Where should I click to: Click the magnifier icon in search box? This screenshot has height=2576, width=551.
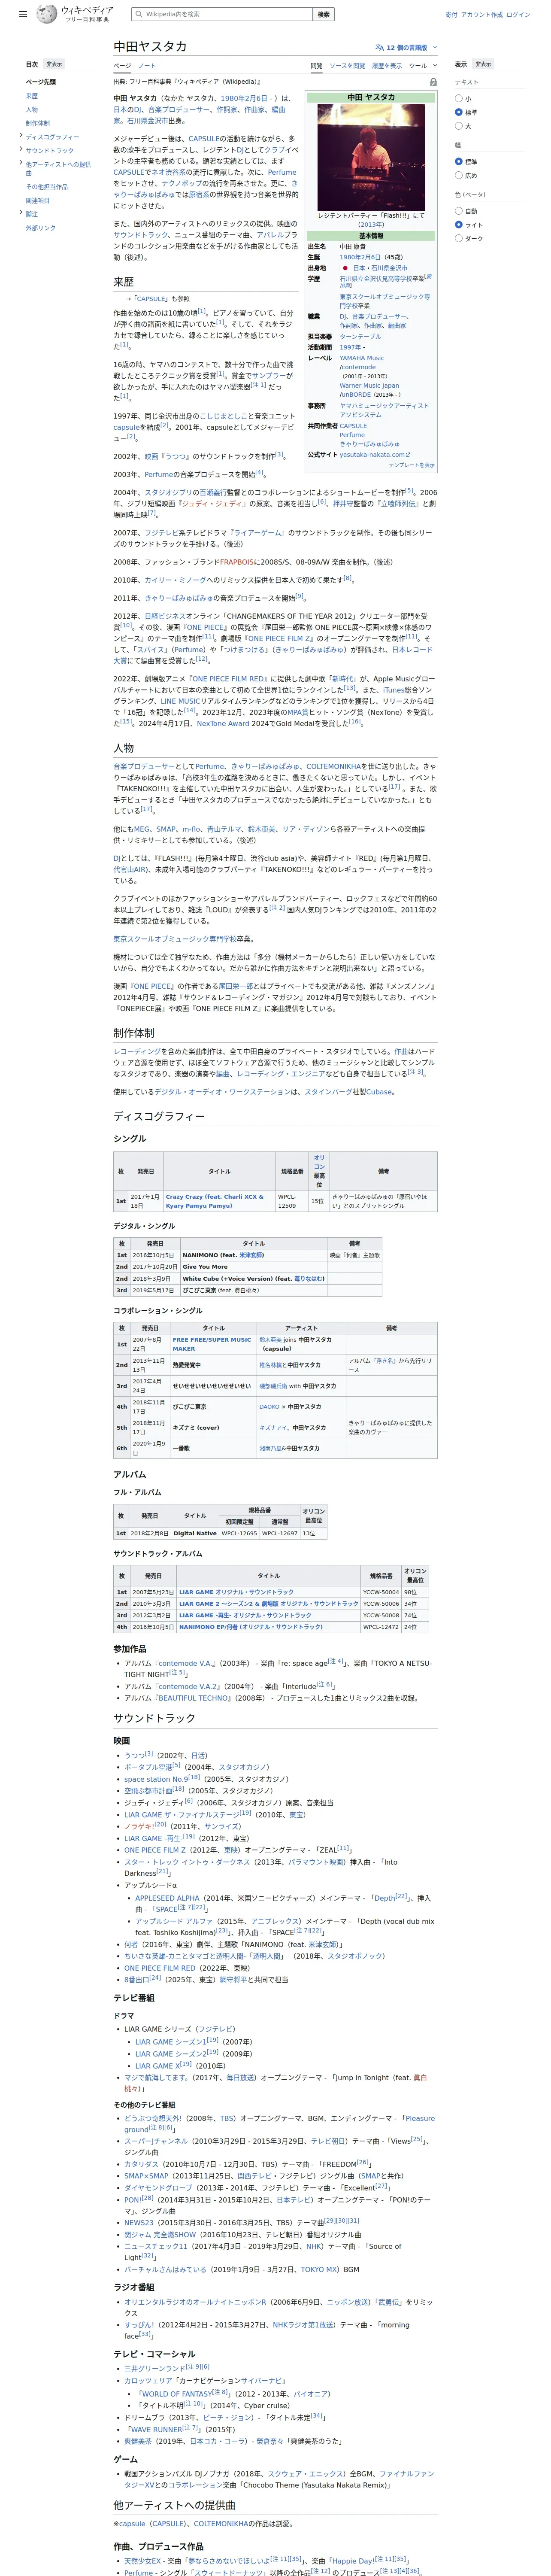click(x=138, y=15)
